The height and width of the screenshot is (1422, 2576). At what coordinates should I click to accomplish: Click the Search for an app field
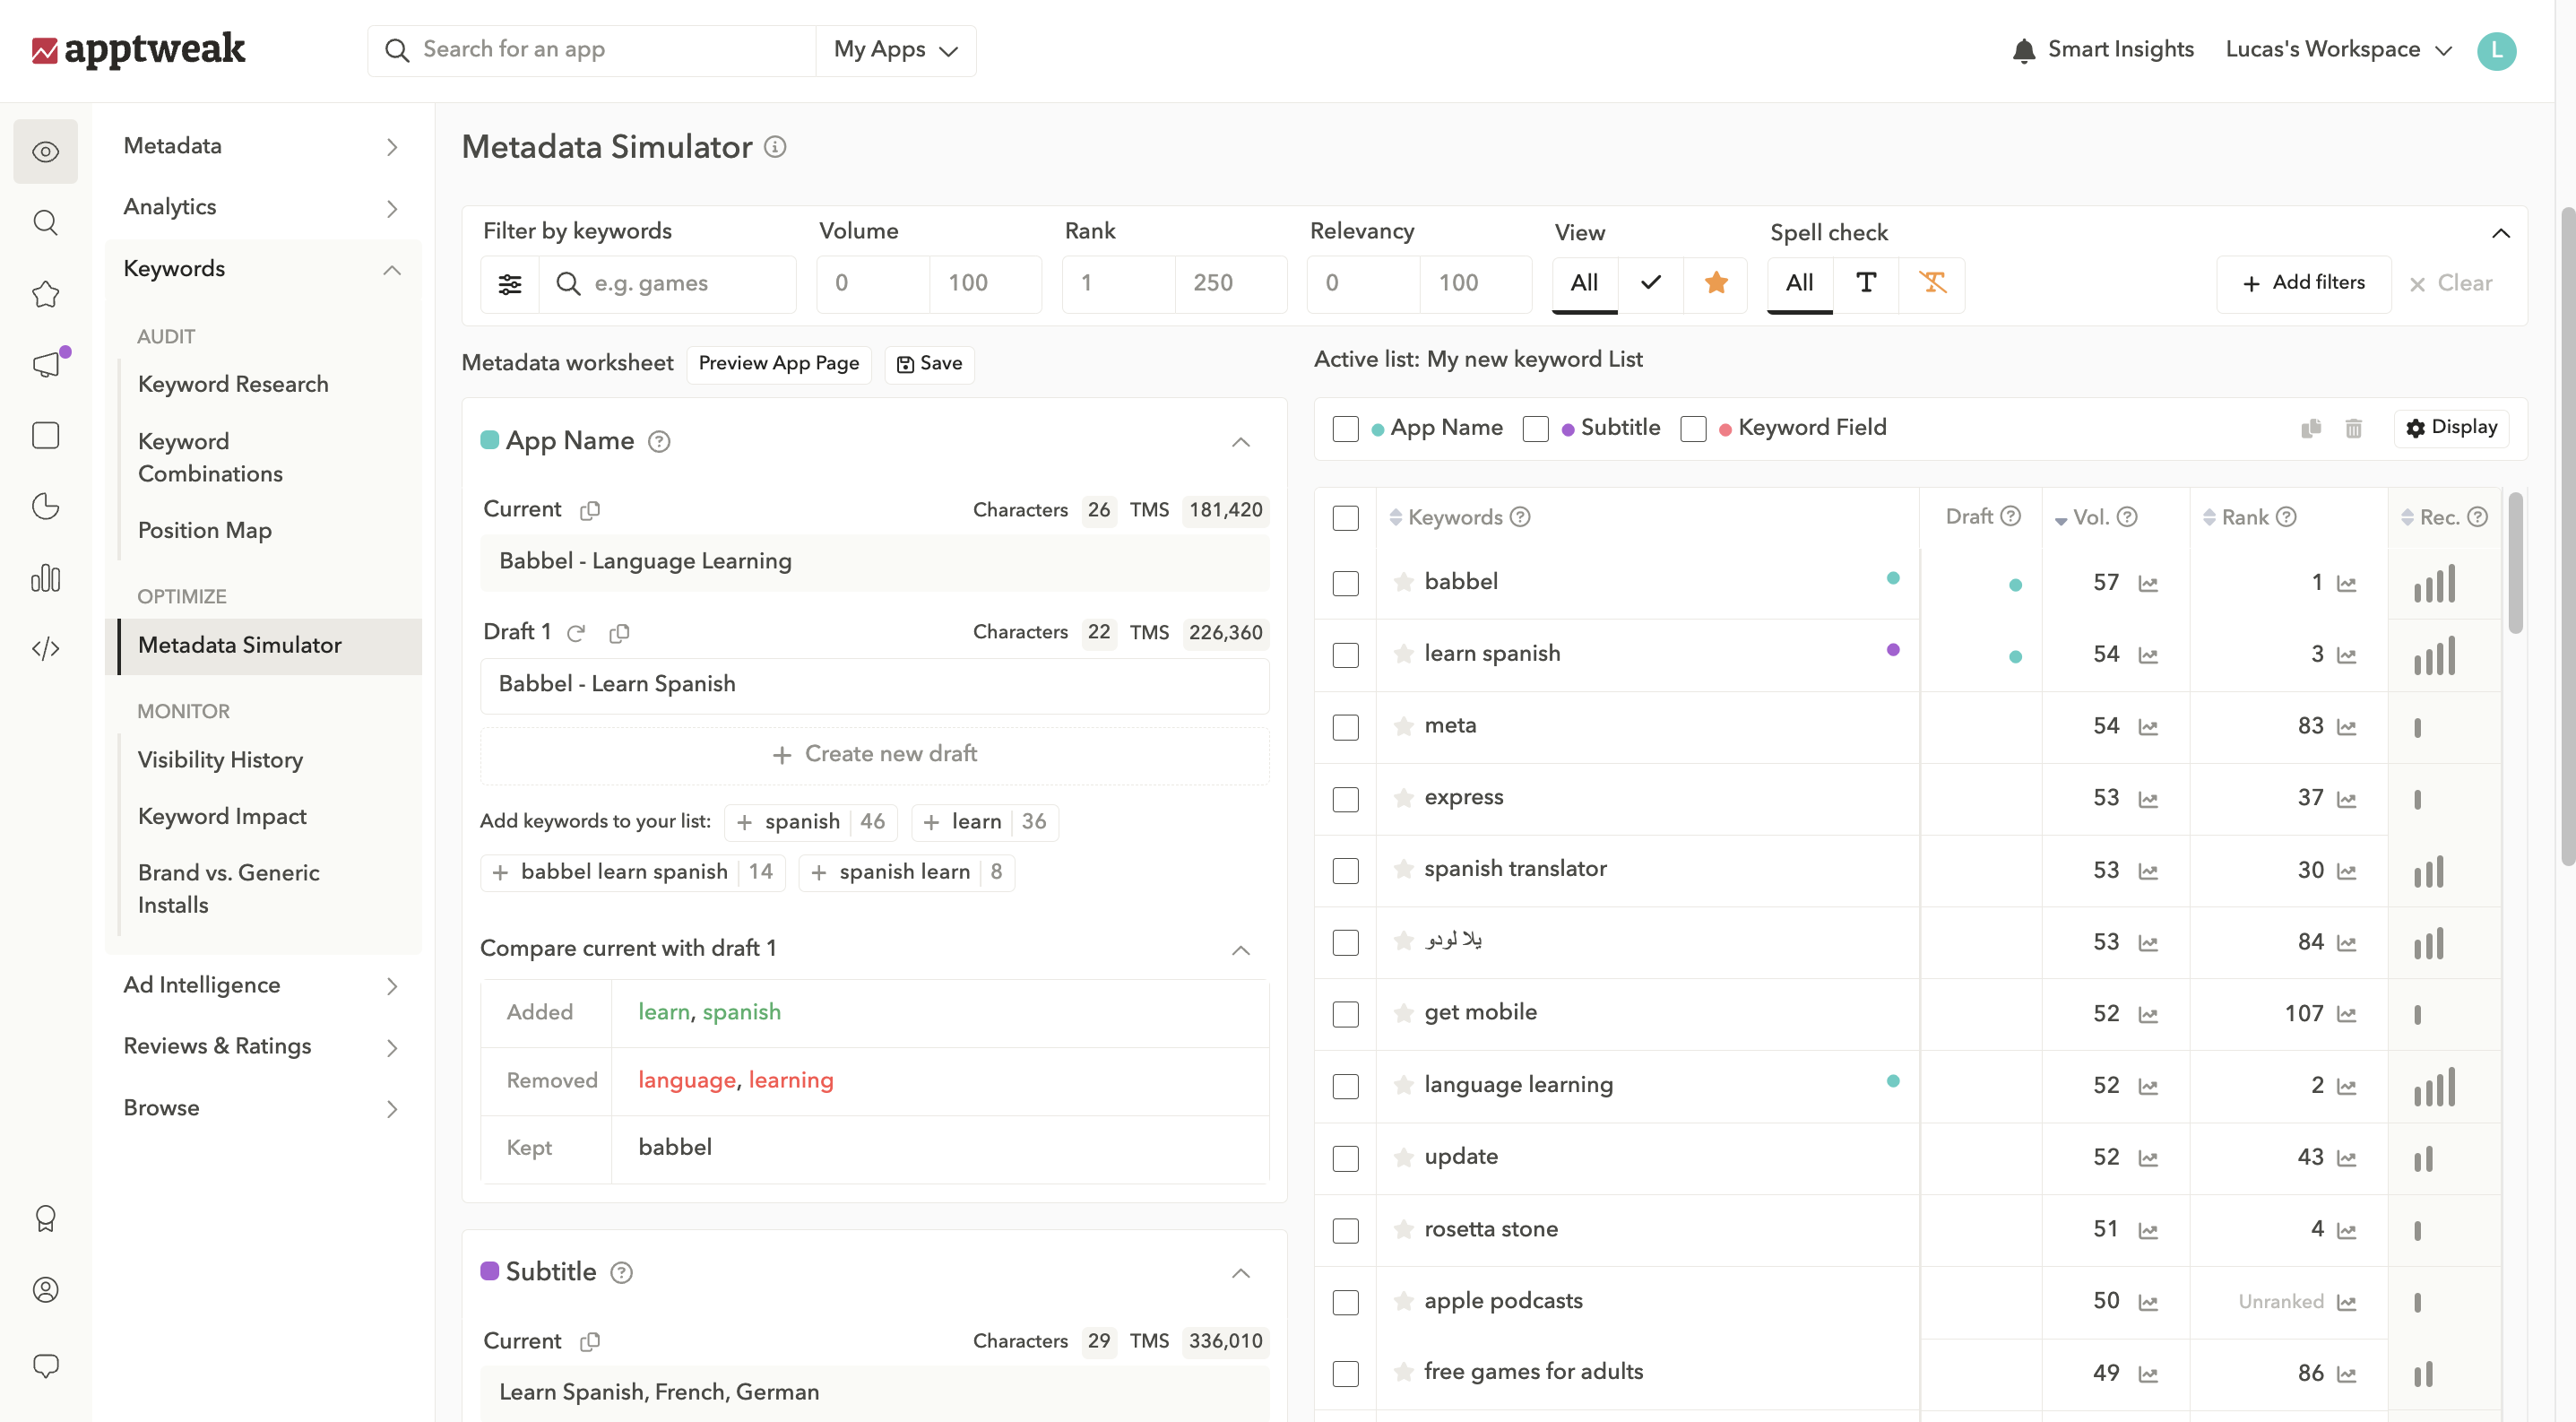(x=593, y=50)
